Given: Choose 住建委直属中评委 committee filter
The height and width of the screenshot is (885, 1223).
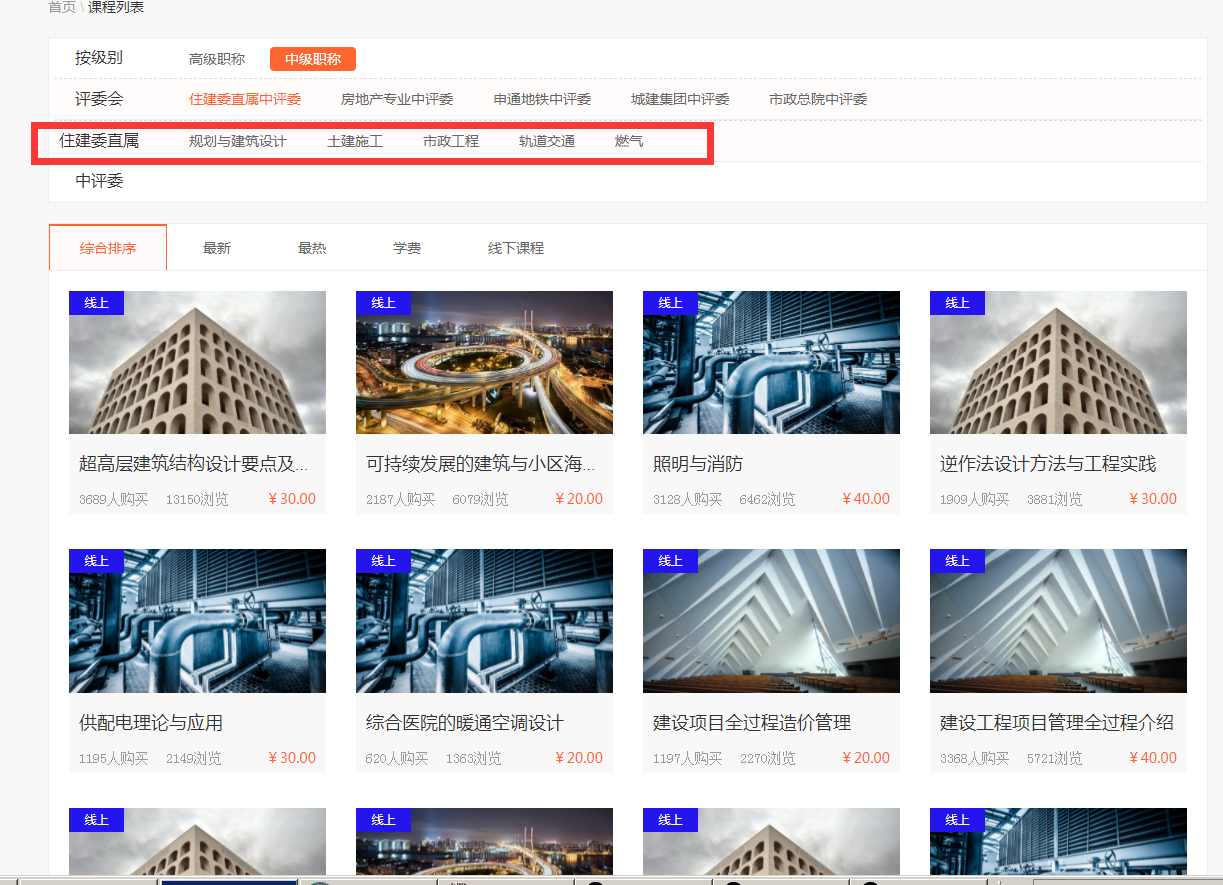Looking at the screenshot, I should point(245,99).
